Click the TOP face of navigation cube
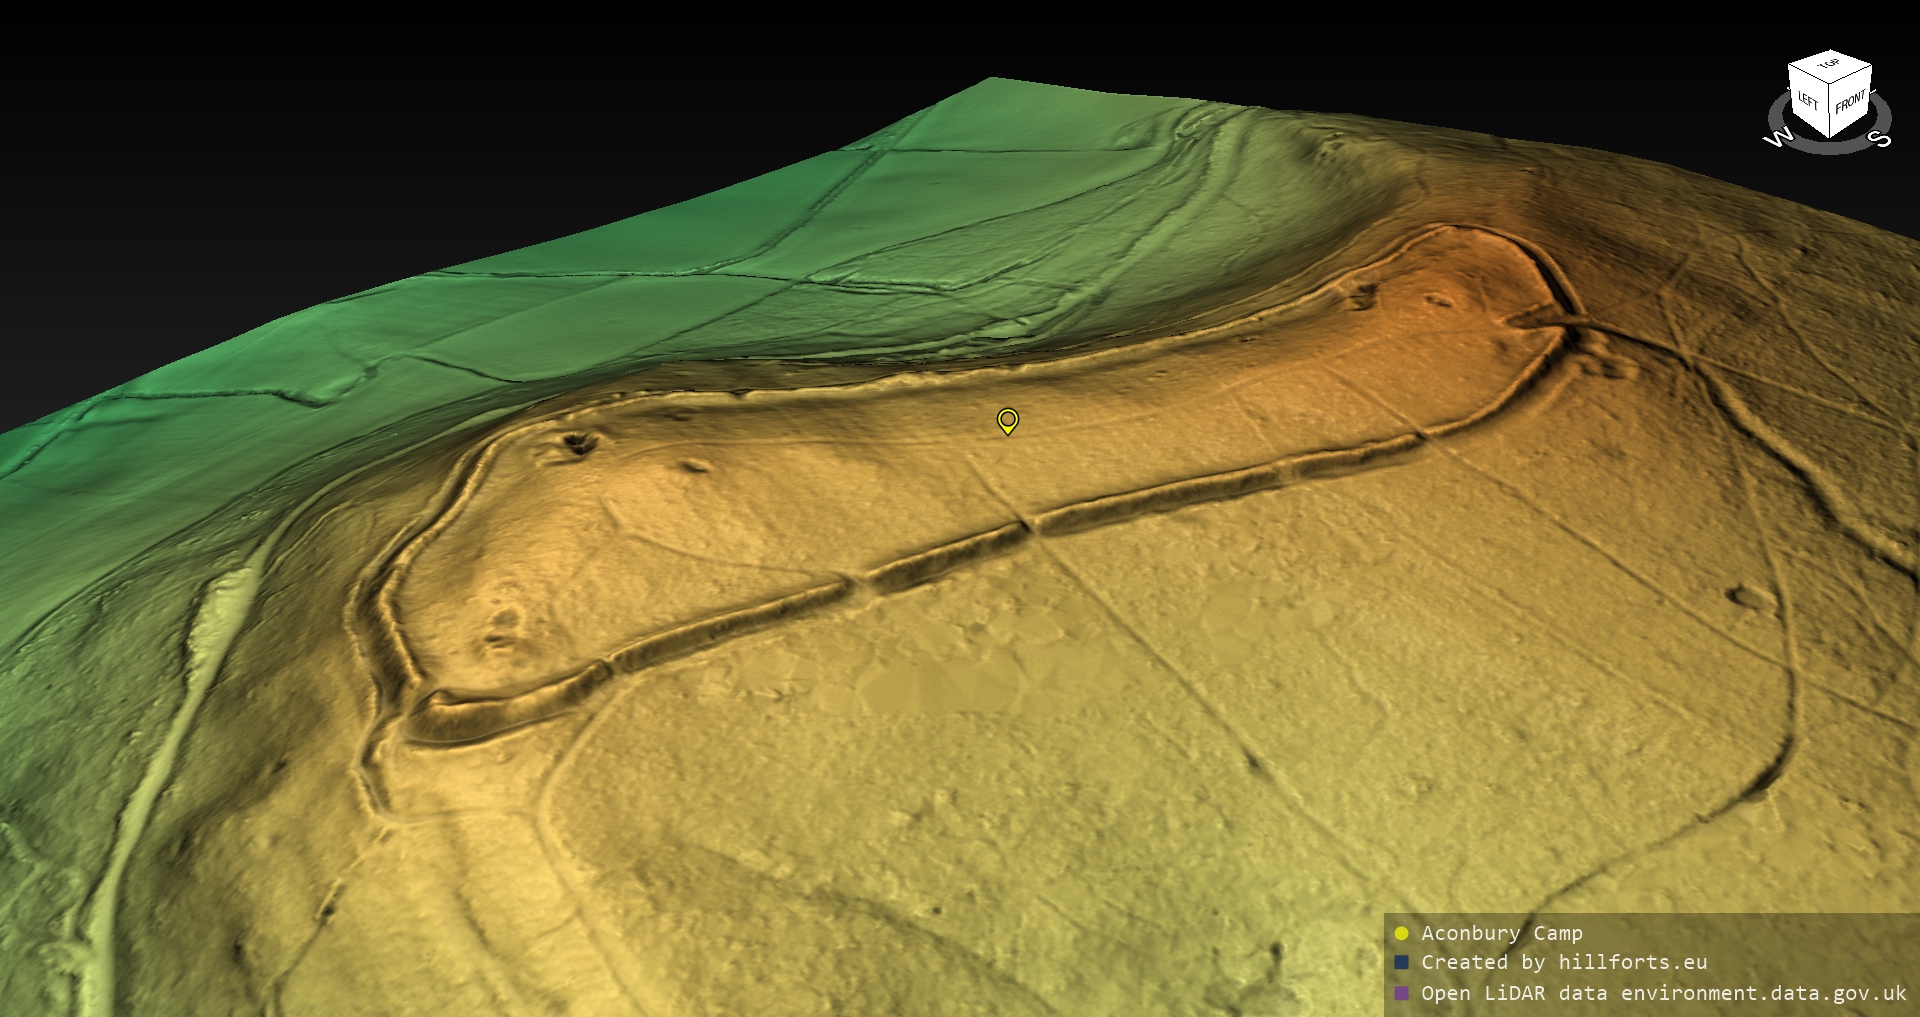1920x1017 pixels. pos(1830,65)
